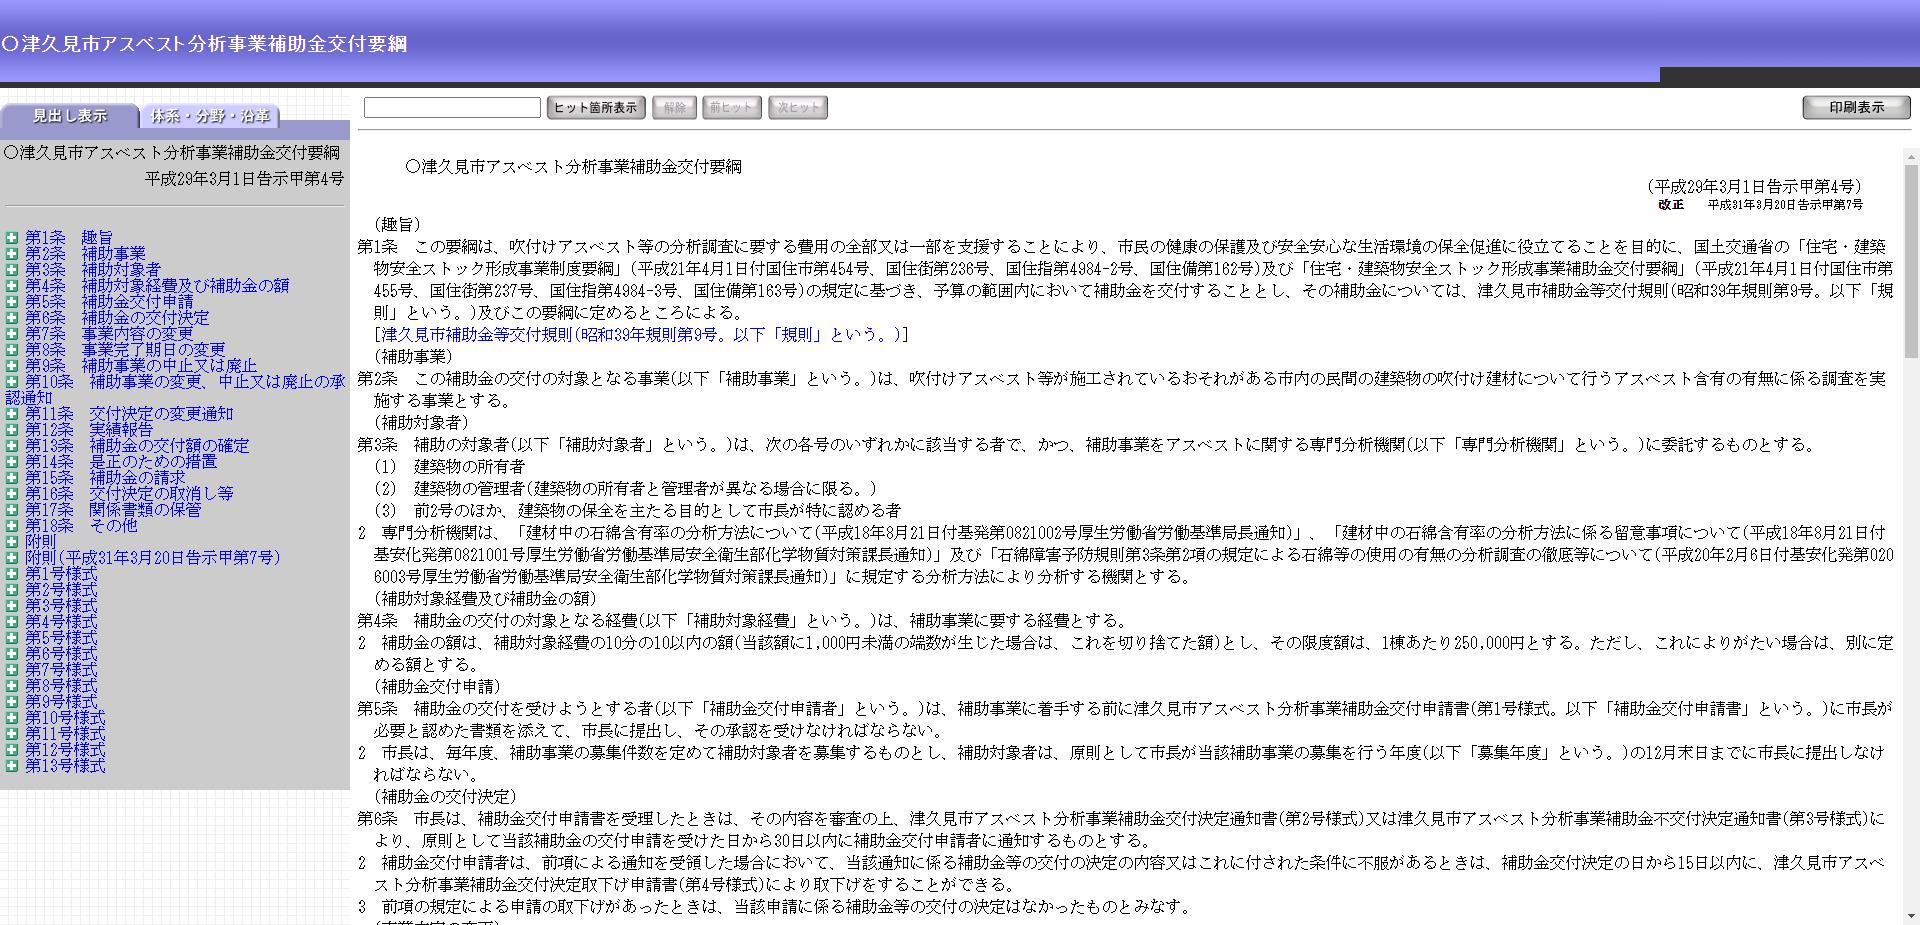
Task: Click the 印刷表示 button
Action: pyautogui.click(x=1855, y=106)
